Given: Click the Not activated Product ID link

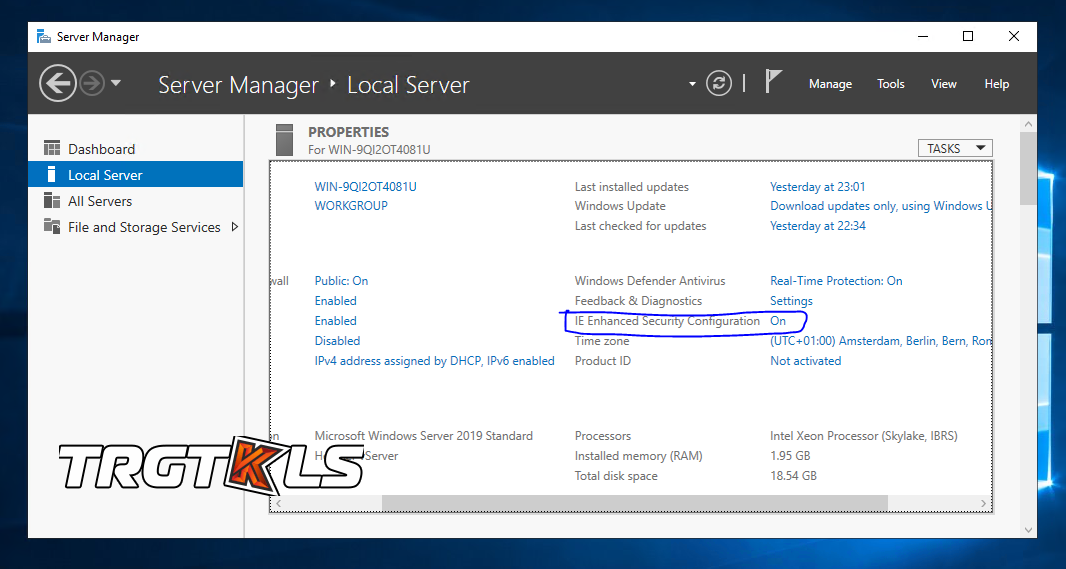Looking at the screenshot, I should point(805,361).
